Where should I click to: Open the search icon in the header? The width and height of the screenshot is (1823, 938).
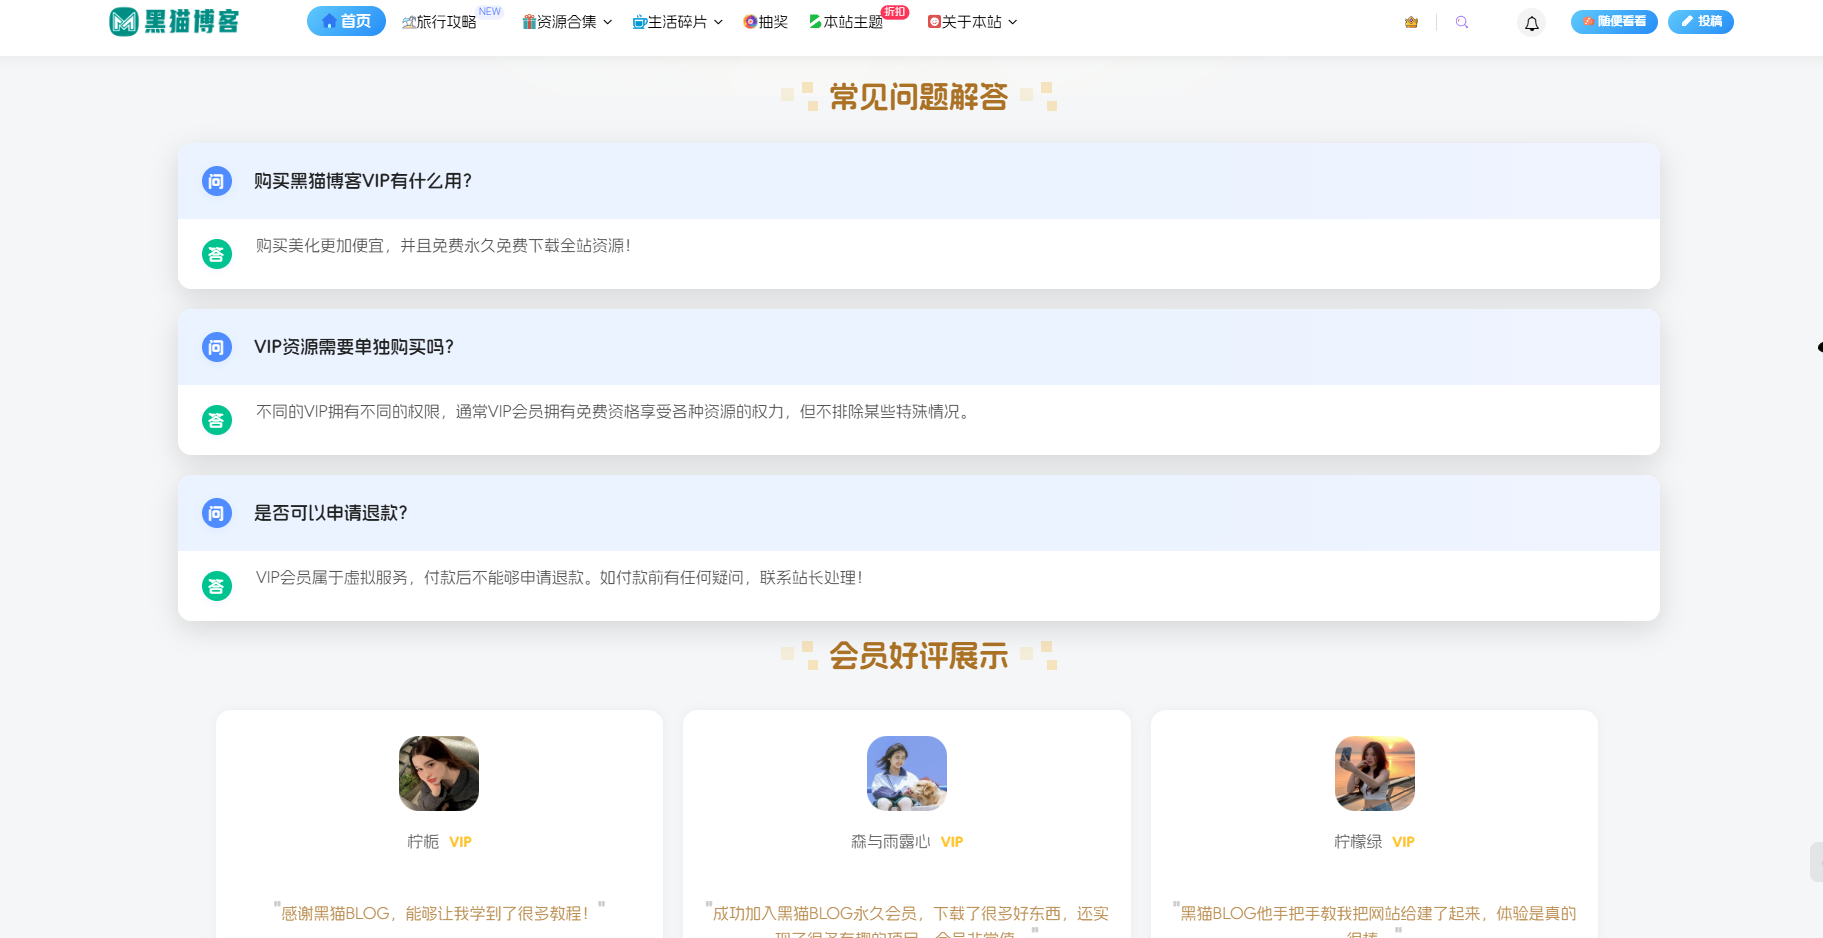point(1462,21)
